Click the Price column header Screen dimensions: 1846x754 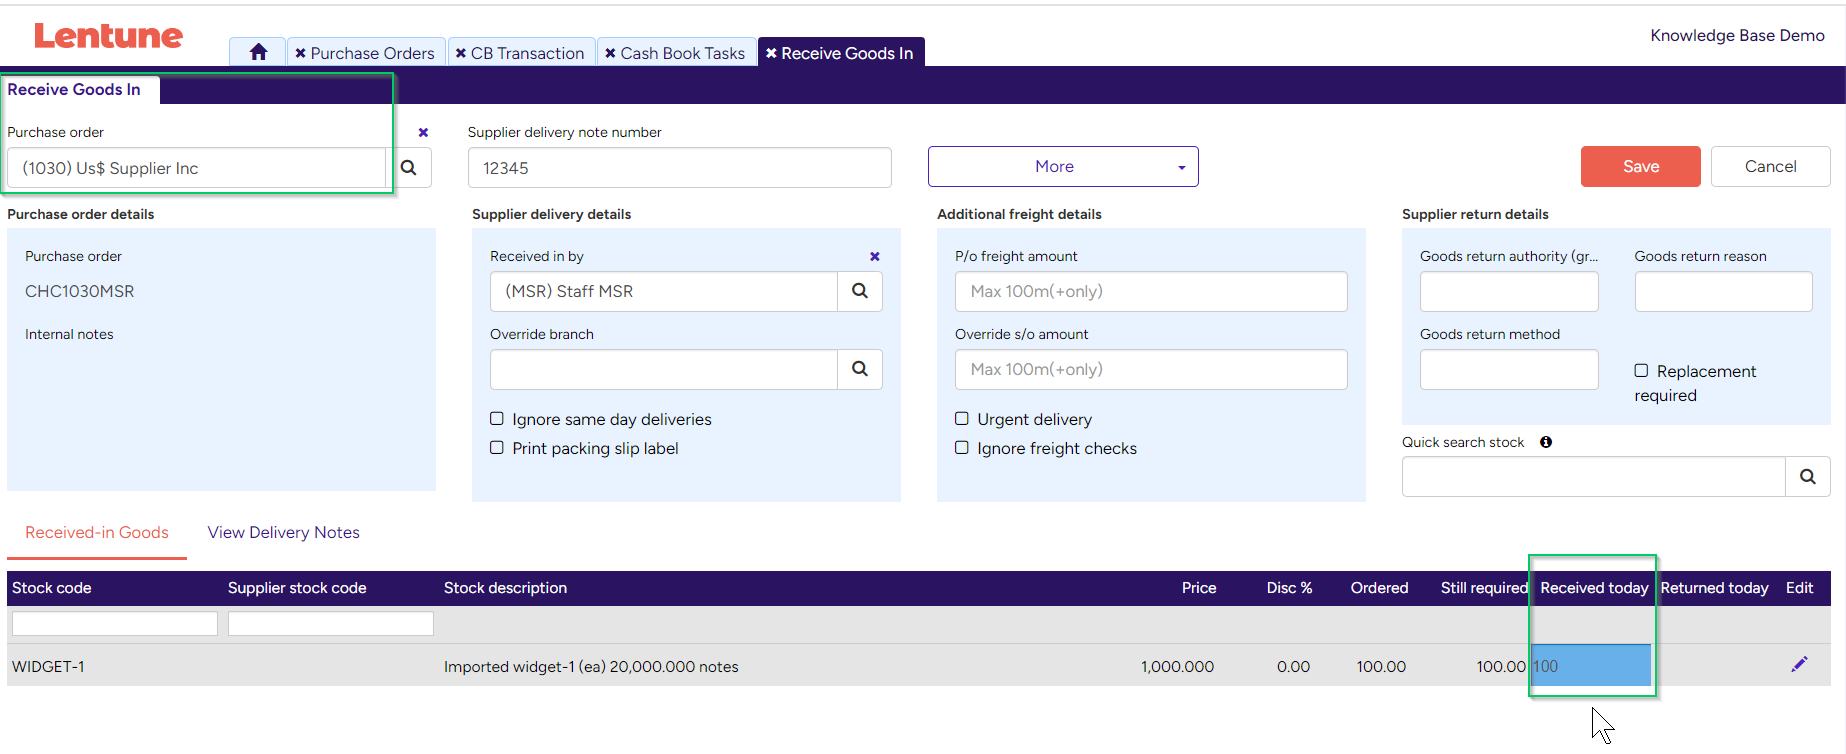point(1199,588)
